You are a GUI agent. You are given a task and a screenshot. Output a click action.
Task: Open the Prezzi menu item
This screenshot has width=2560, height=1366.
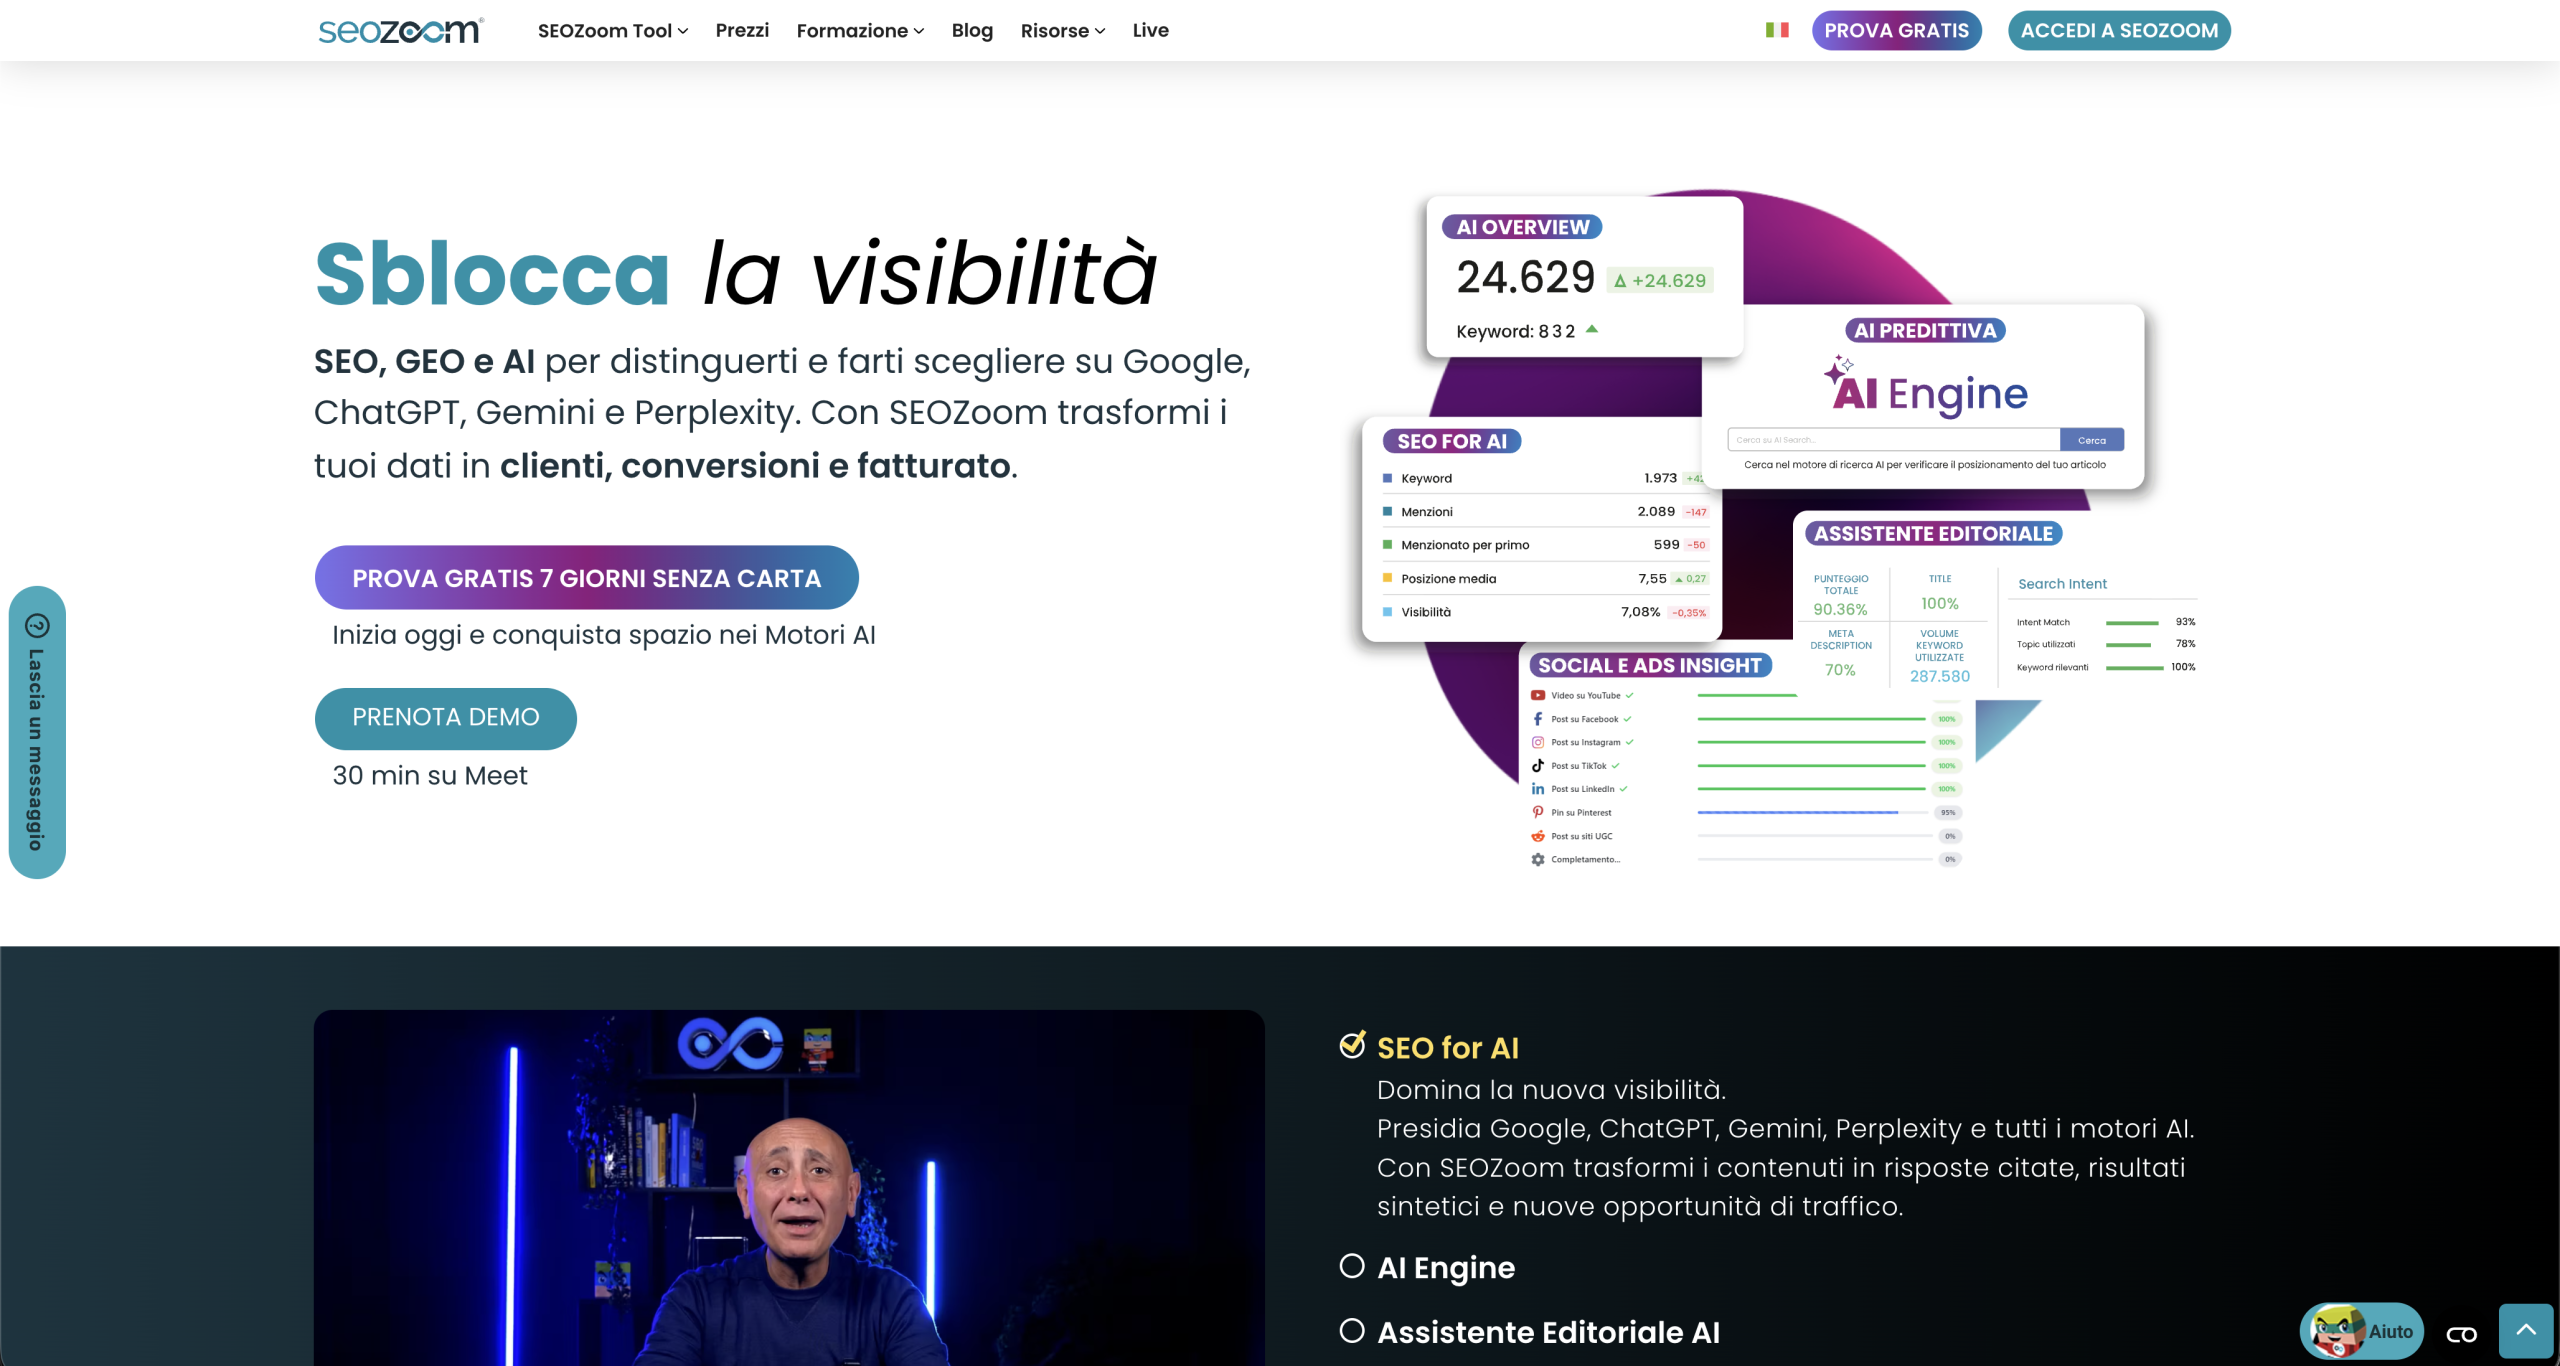tap(741, 30)
